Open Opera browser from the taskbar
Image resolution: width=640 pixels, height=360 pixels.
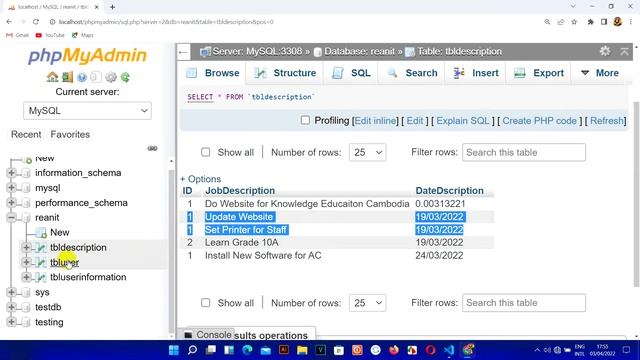coord(431,350)
